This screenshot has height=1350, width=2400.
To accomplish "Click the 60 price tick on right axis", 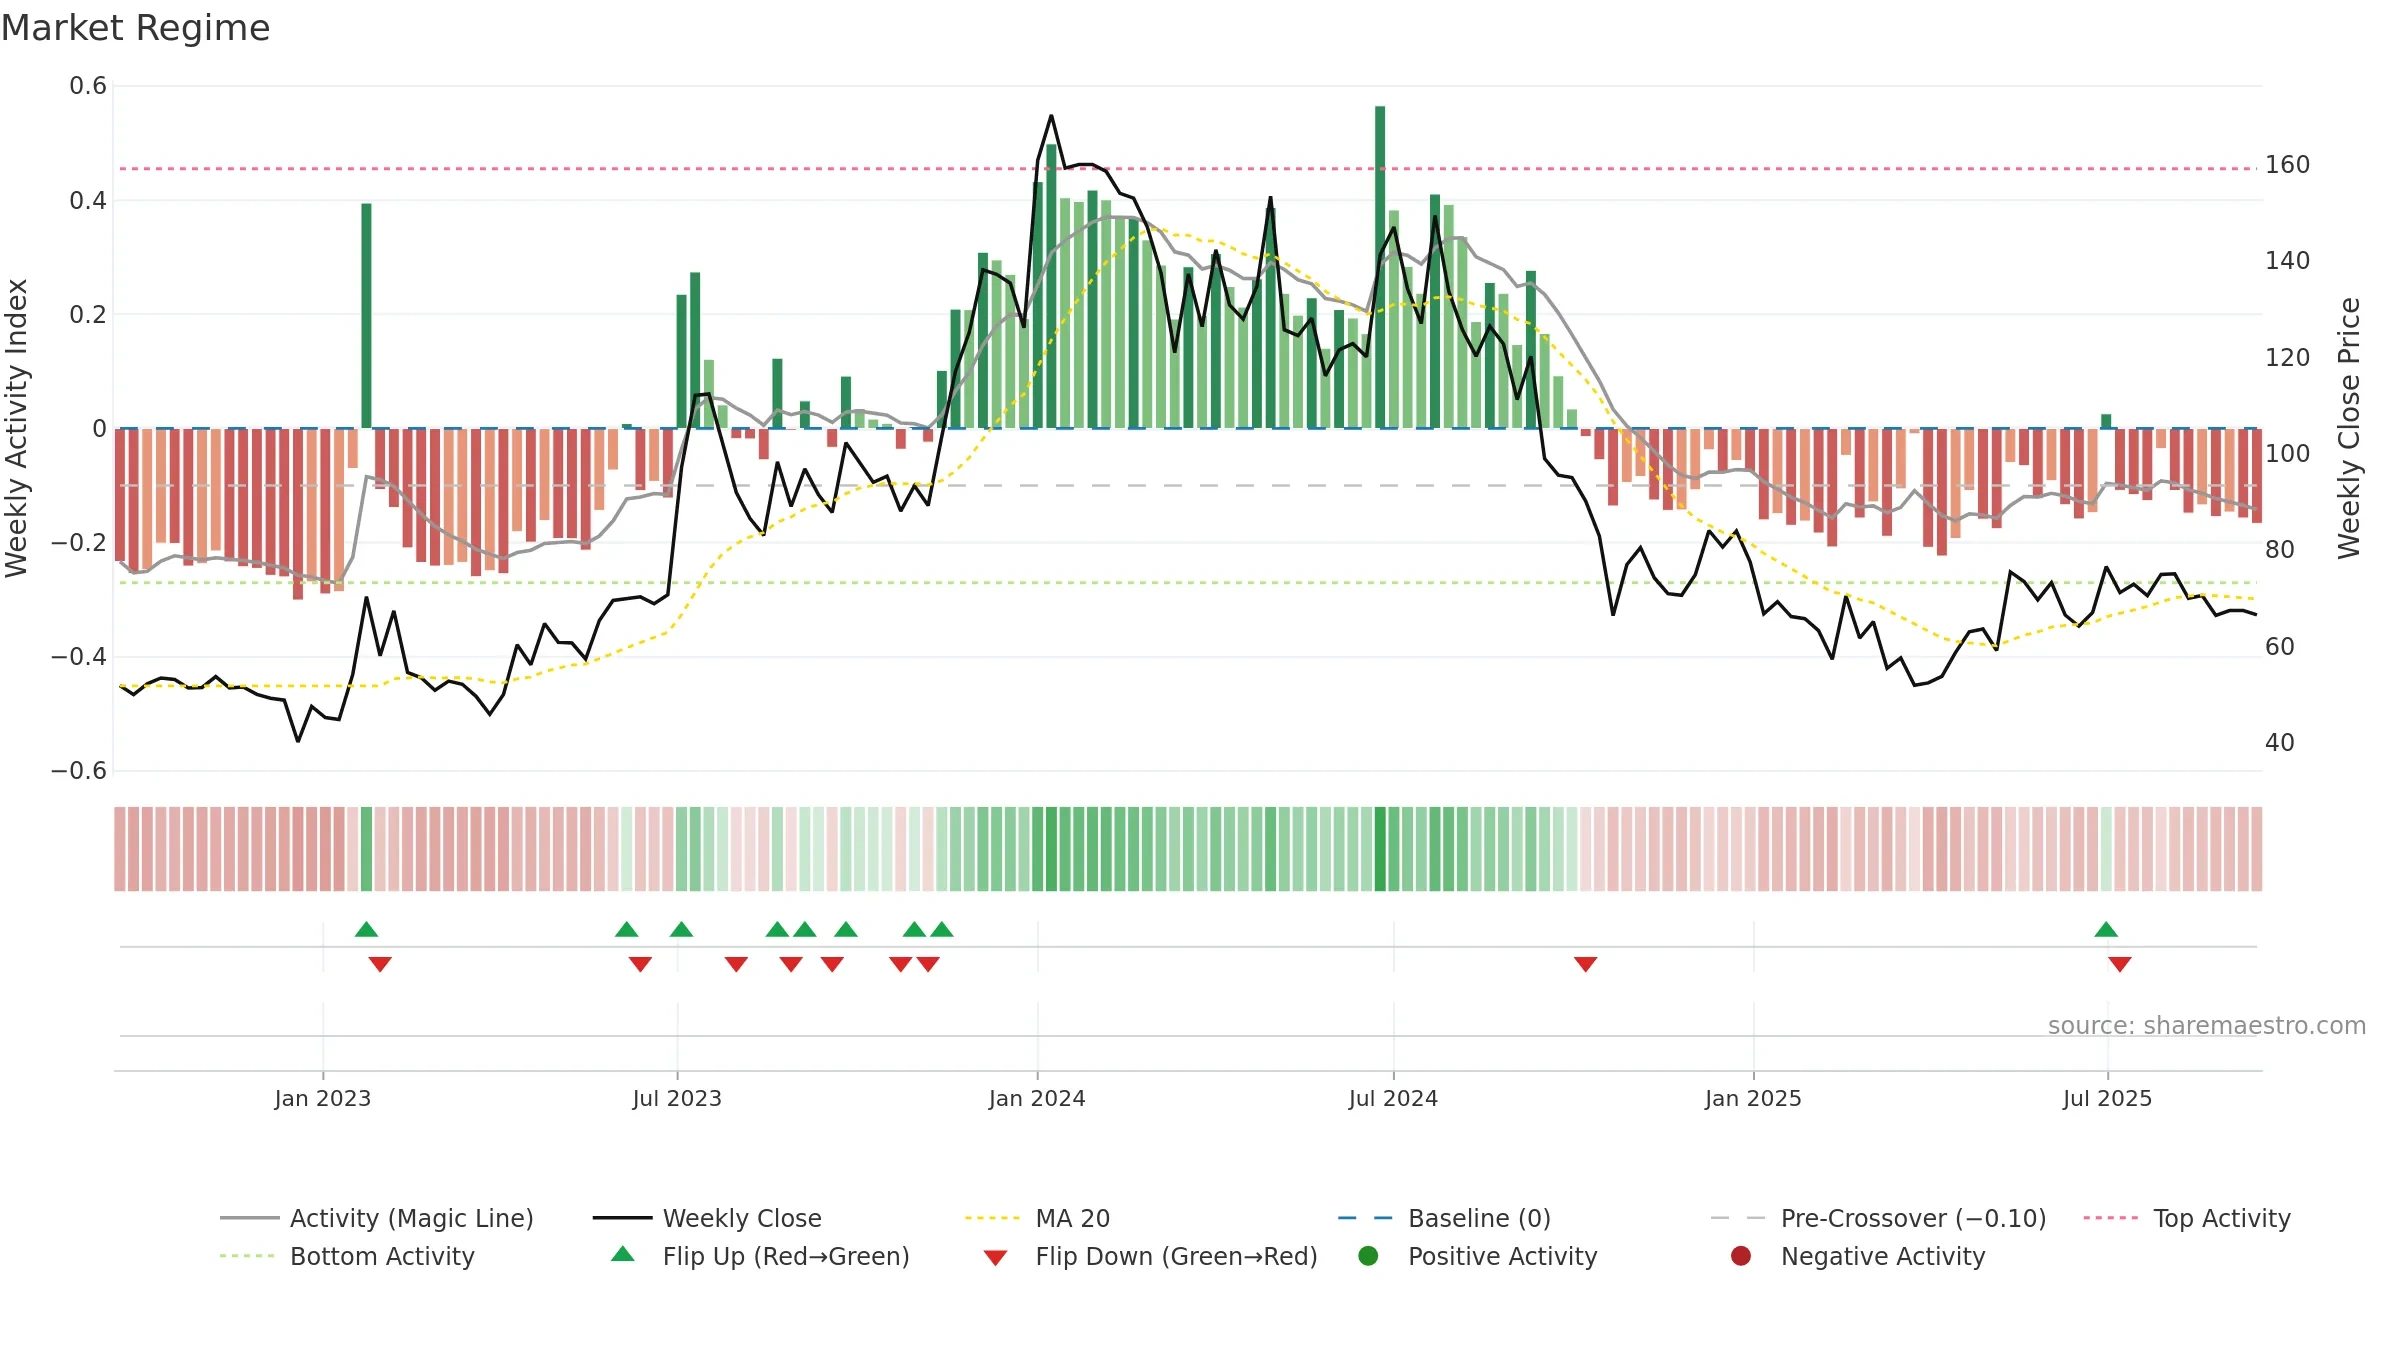I will pos(2280,646).
